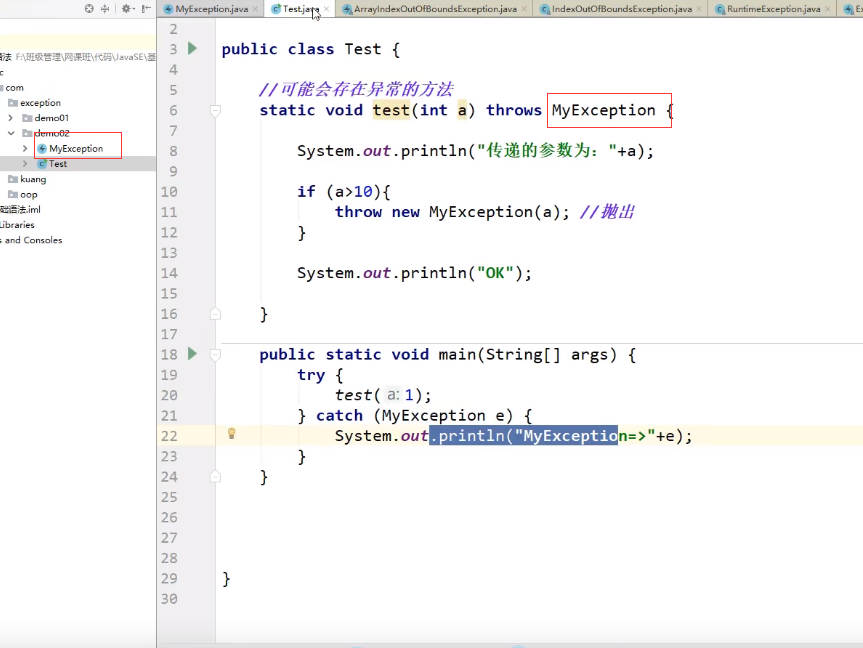Click class name Test on line 3
Image resolution: width=863 pixels, height=648 pixels.
pyautogui.click(x=363, y=49)
